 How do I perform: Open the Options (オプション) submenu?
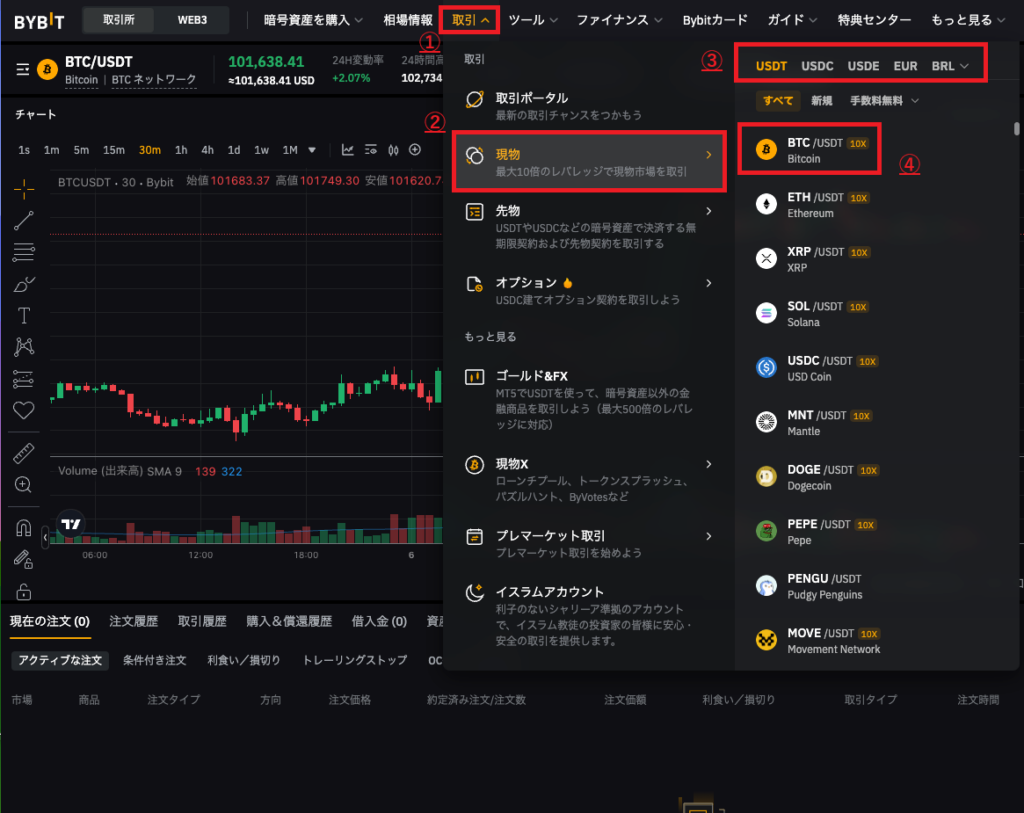[589, 291]
